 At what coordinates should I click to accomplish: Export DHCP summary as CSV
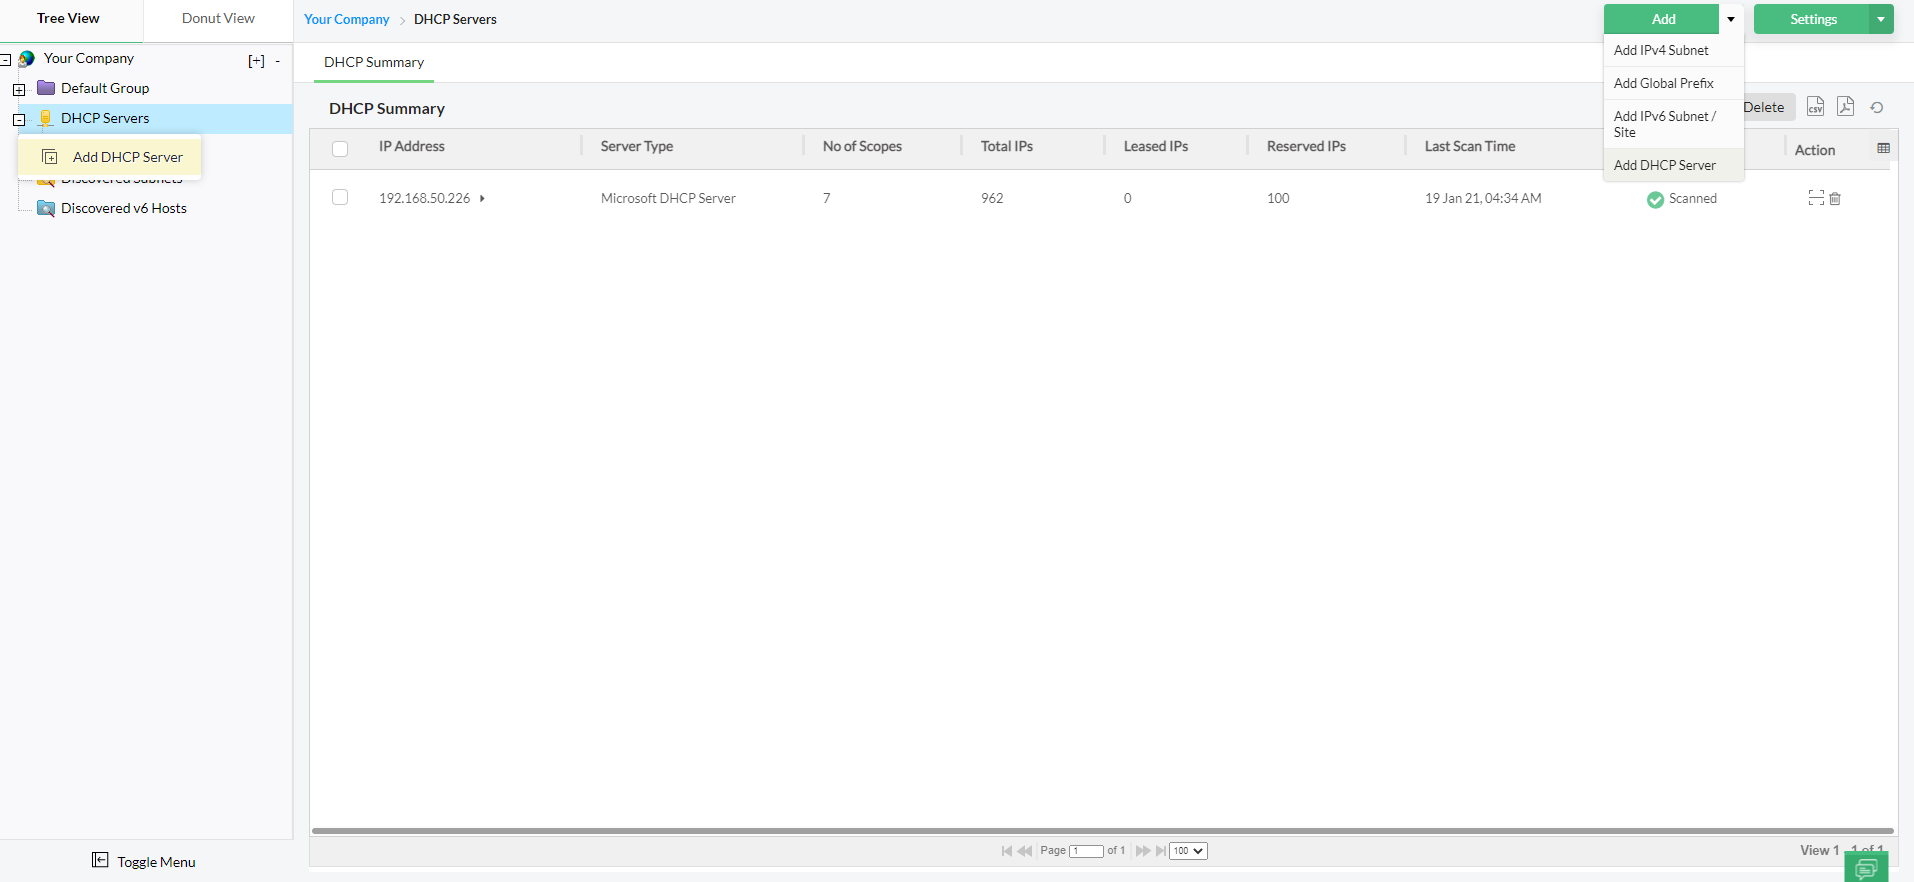pos(1815,106)
